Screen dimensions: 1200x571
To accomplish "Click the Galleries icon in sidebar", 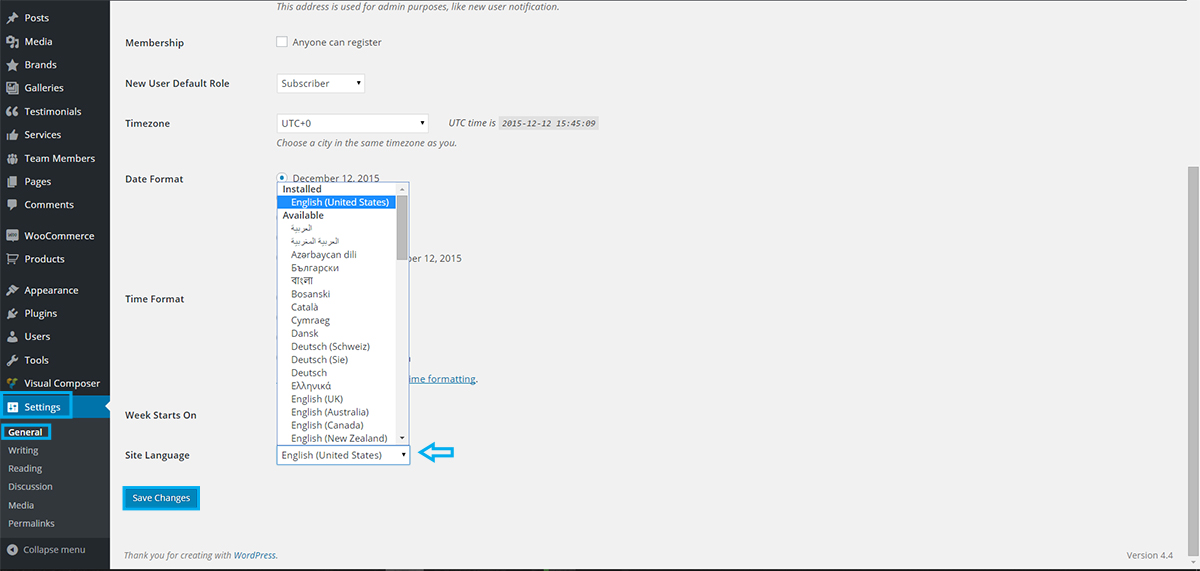I will click(x=12, y=88).
